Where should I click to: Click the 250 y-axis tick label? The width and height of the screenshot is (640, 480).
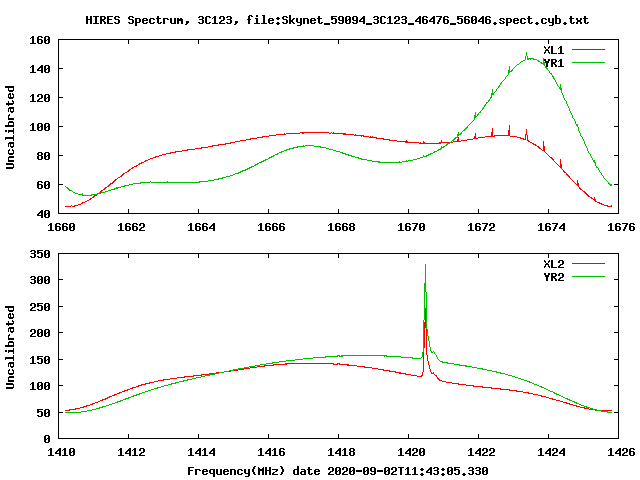pyautogui.click(x=40, y=307)
